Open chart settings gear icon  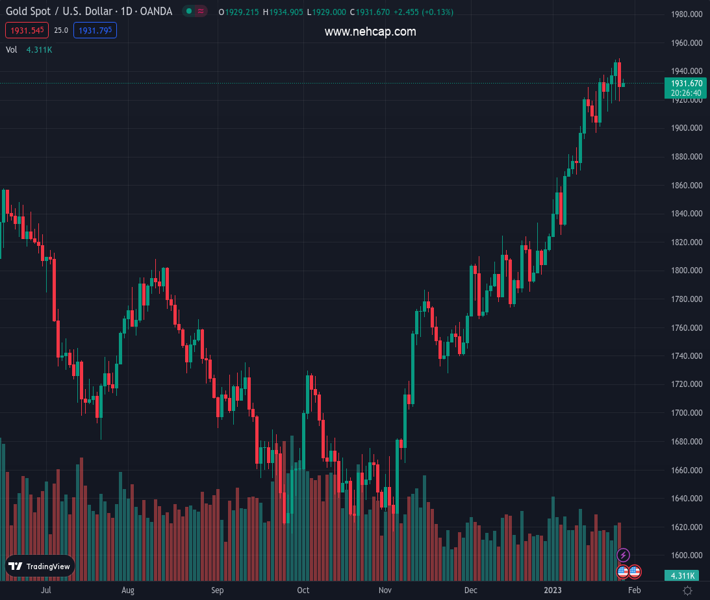[x=687, y=591]
